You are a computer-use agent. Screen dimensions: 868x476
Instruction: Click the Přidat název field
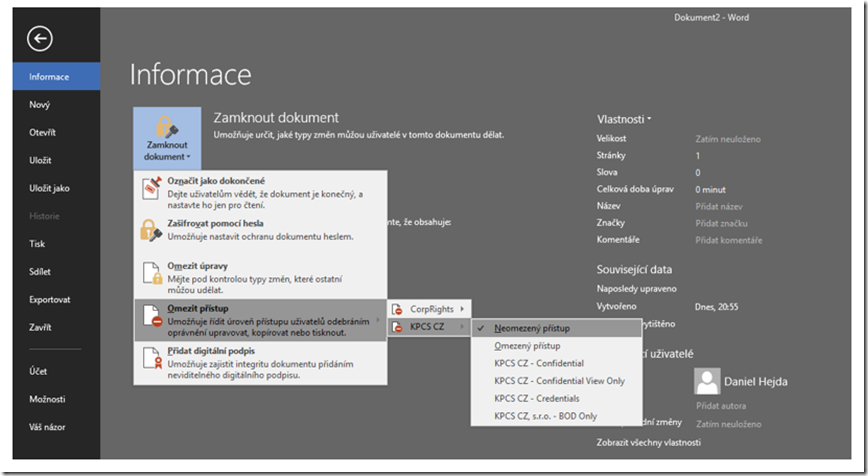click(719, 206)
